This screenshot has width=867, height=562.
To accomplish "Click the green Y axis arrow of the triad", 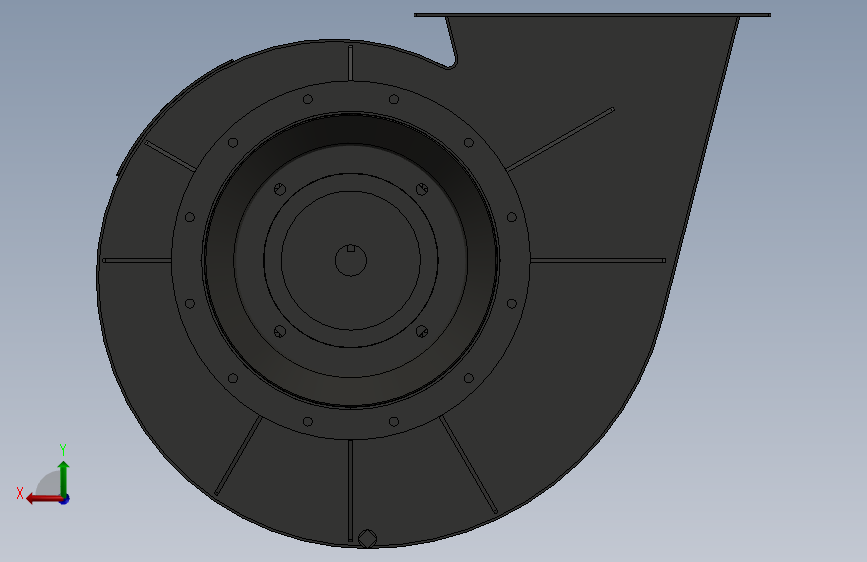I will (x=64, y=477).
